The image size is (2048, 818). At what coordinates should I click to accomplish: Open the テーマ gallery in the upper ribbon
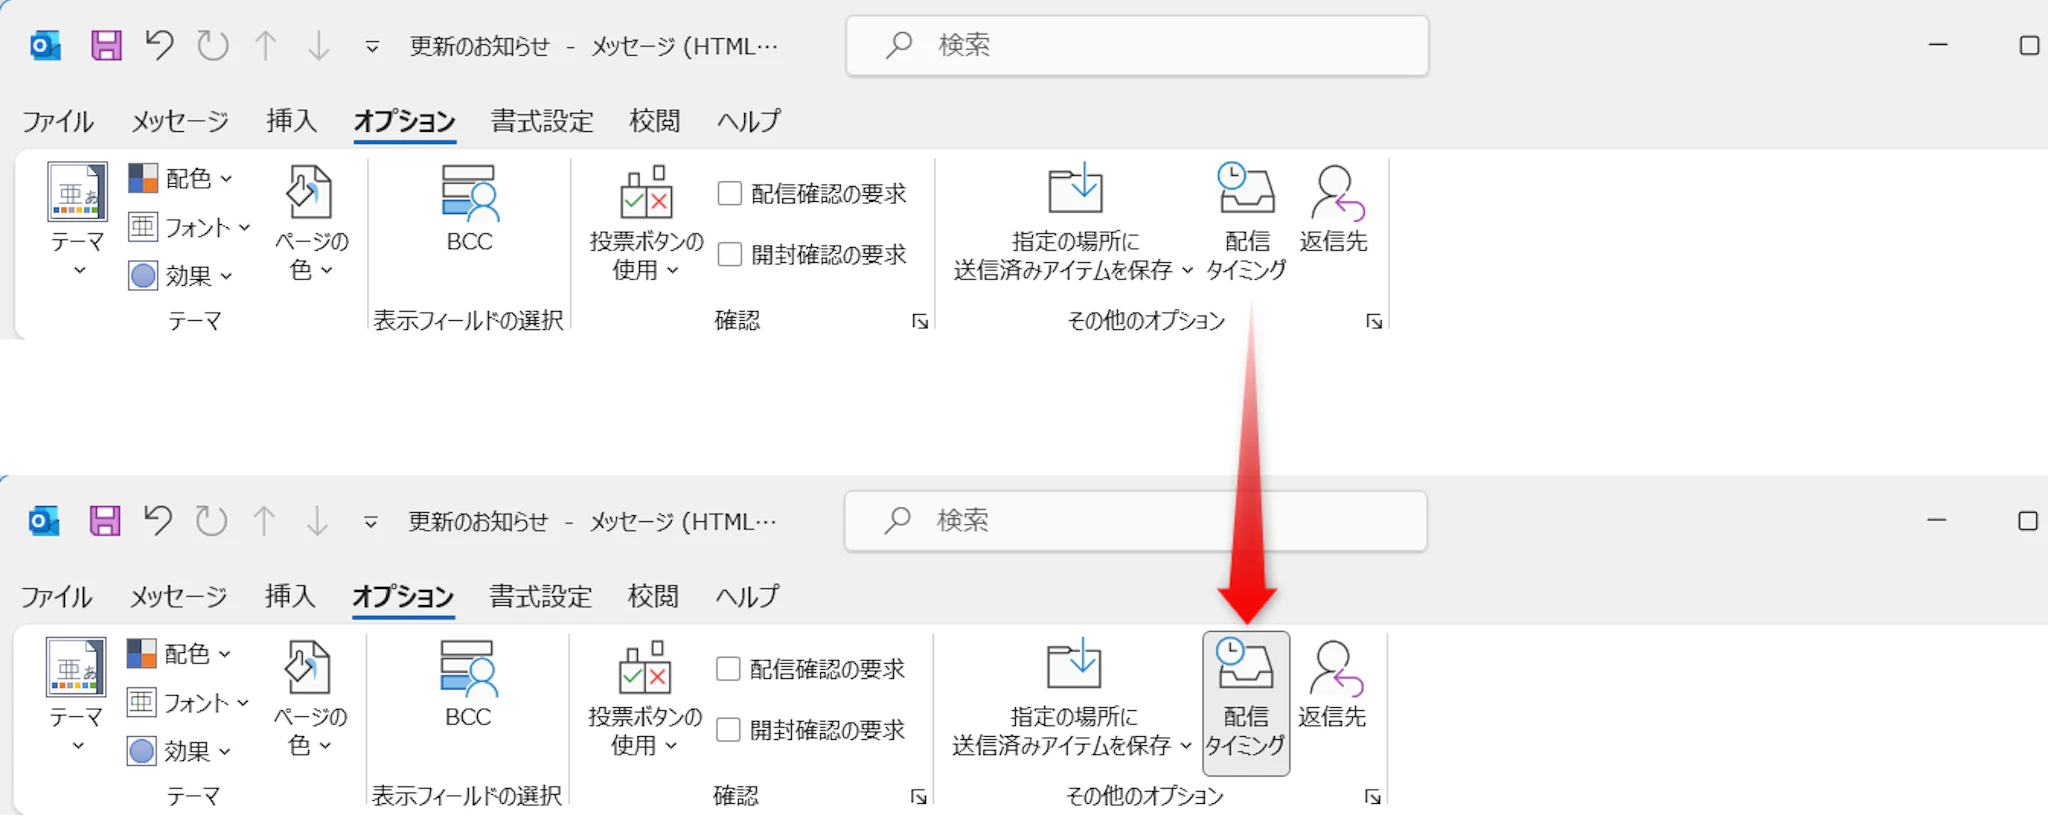click(x=77, y=220)
